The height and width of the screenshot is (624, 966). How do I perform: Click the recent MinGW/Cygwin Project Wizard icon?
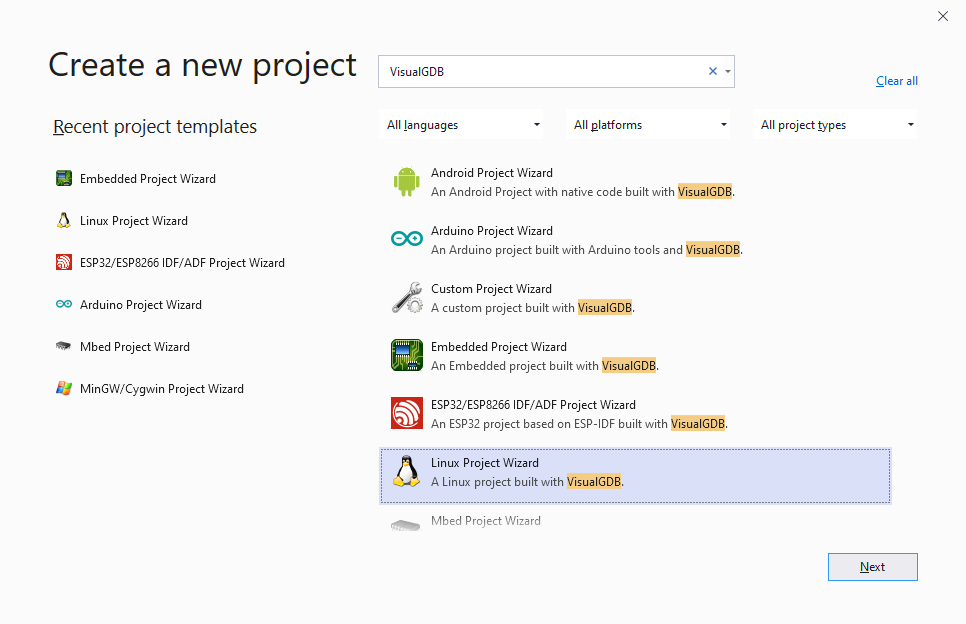64,389
